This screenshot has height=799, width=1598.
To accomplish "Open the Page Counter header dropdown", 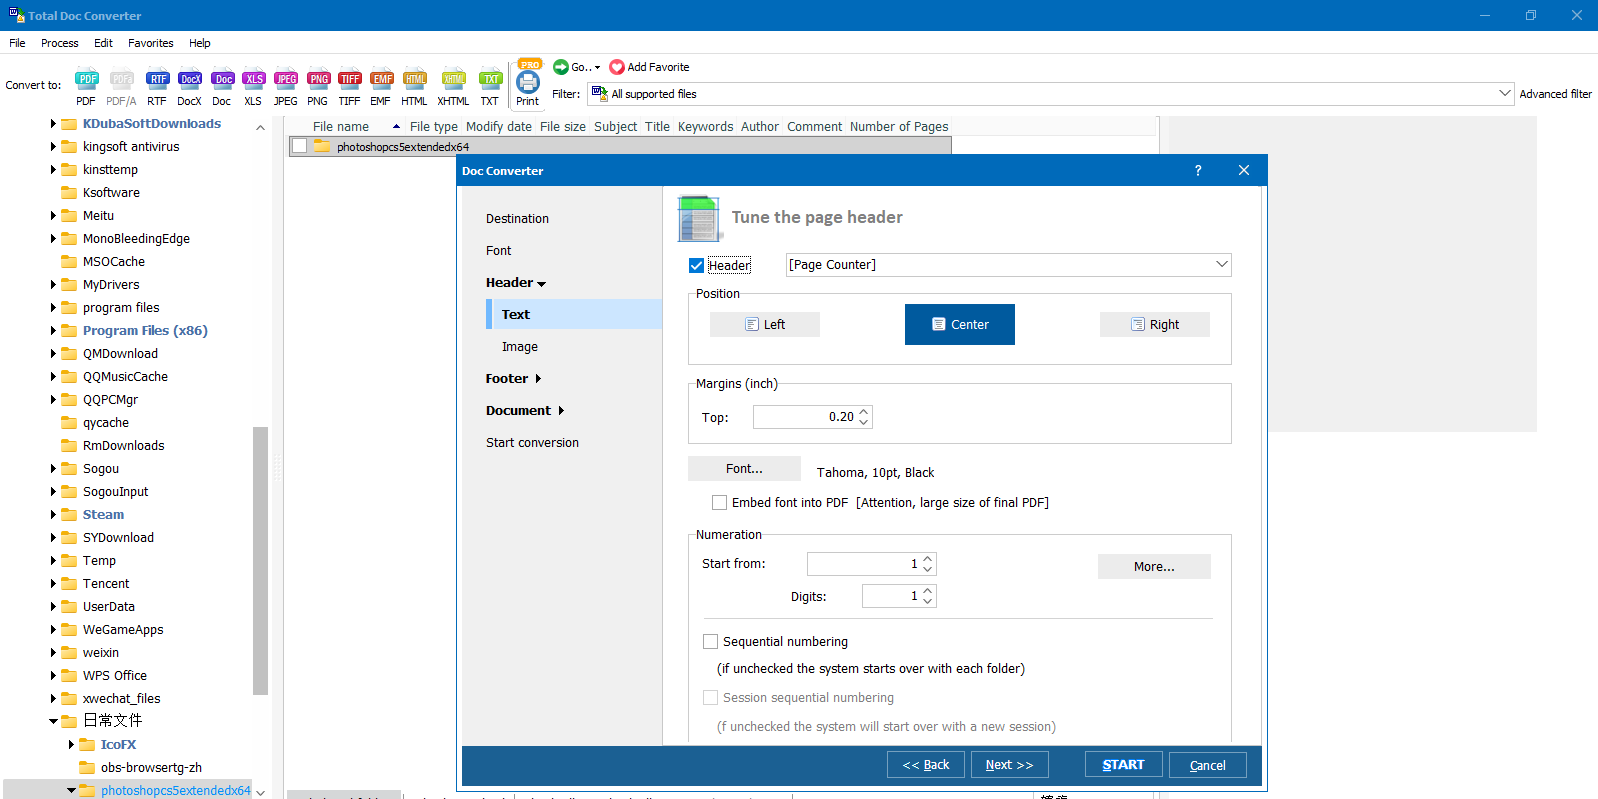I will 1221,265.
